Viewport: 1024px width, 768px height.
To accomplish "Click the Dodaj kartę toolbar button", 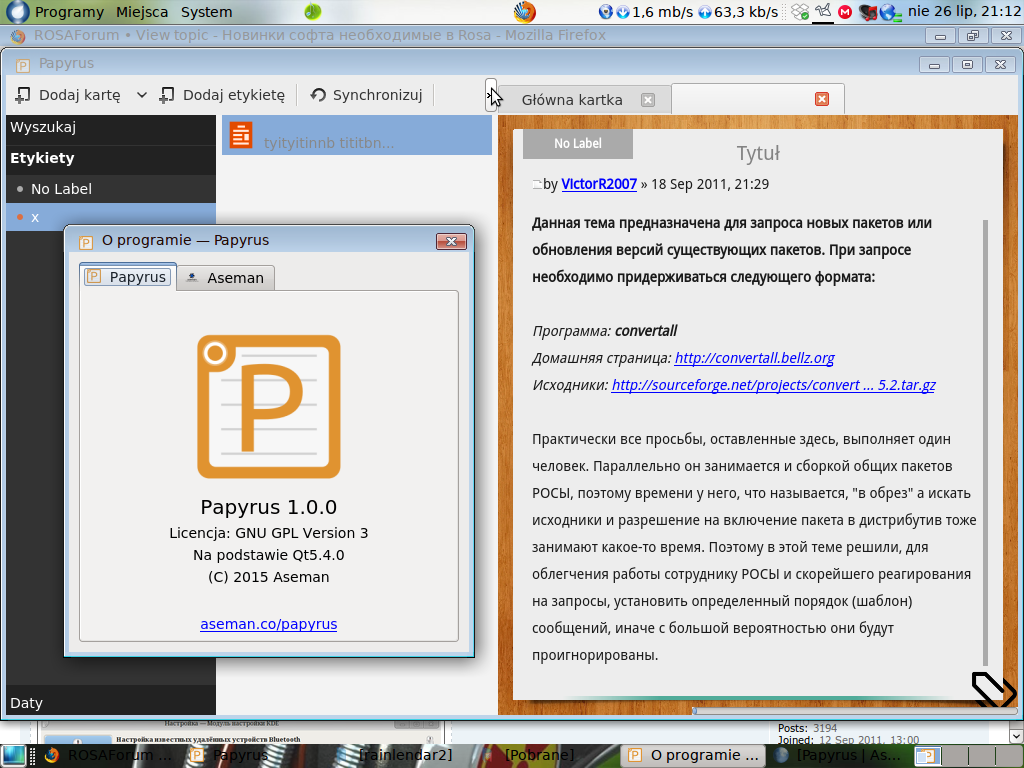I will [68, 95].
